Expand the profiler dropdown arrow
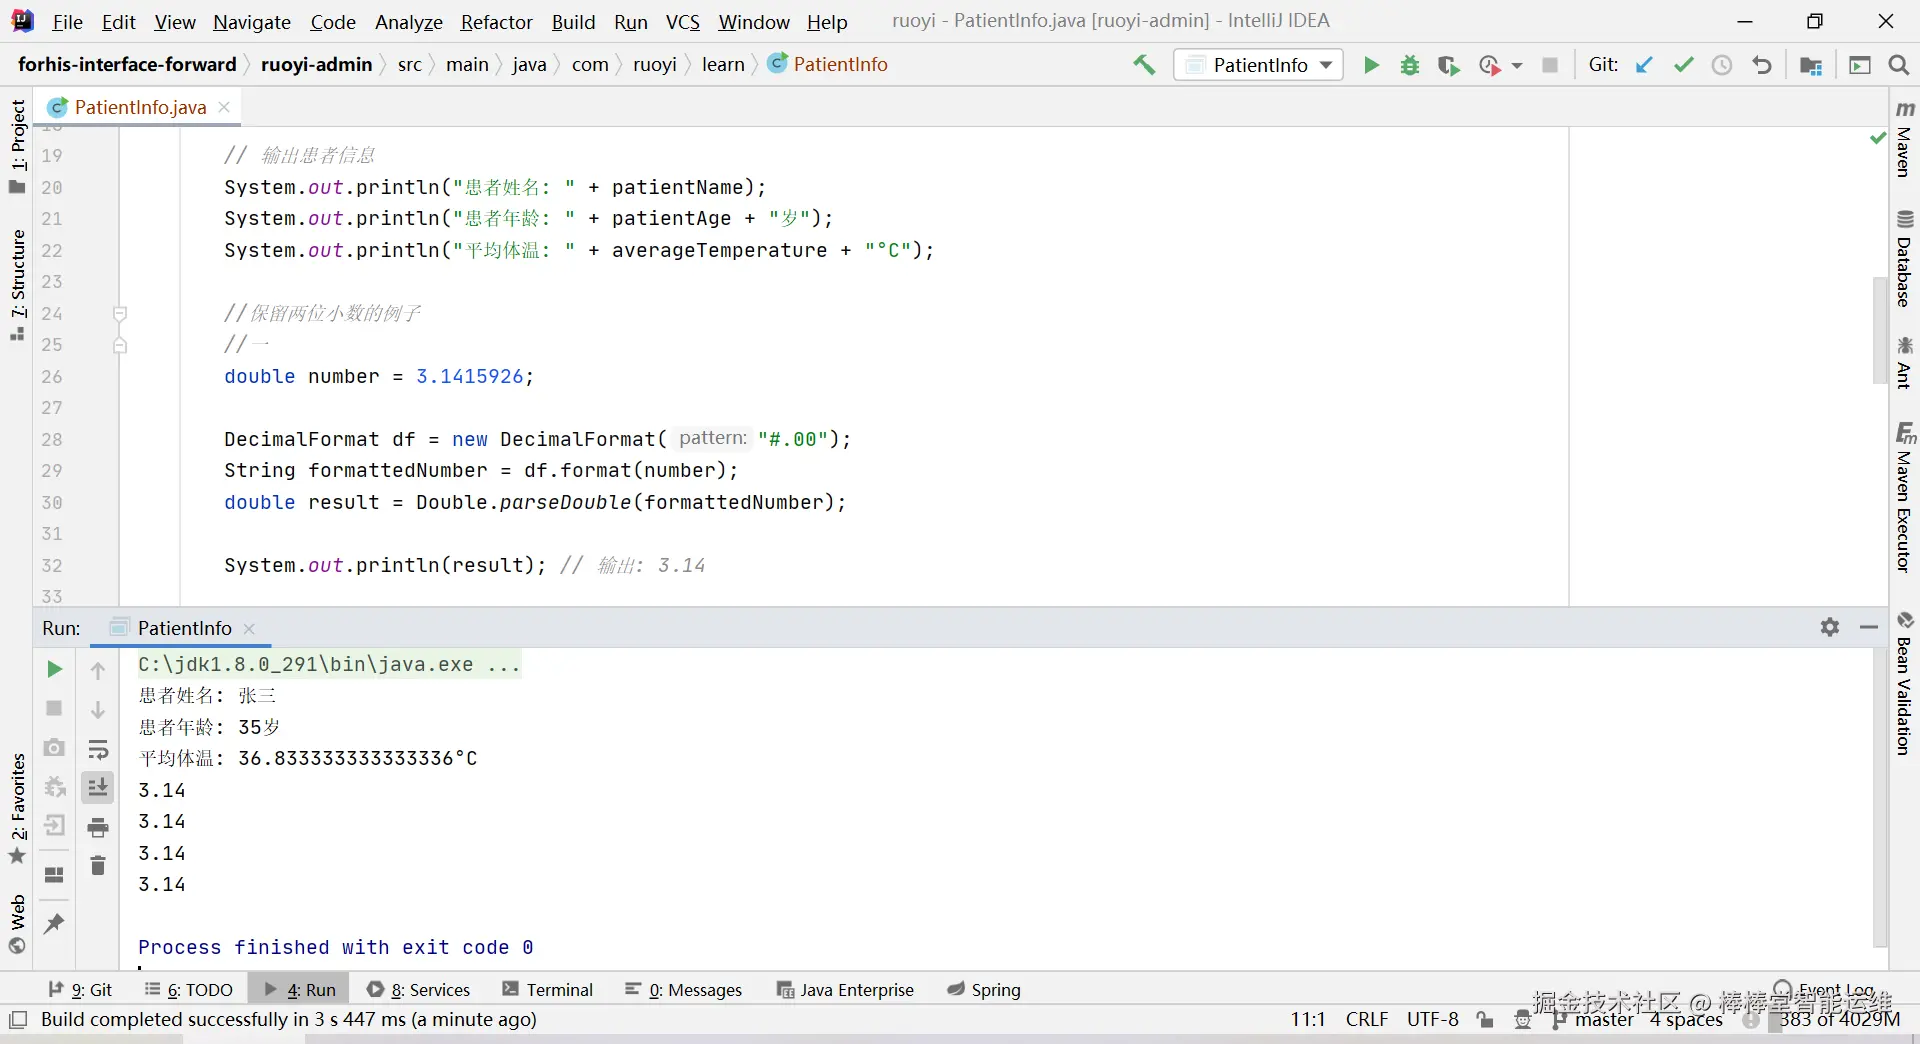 1516,65
